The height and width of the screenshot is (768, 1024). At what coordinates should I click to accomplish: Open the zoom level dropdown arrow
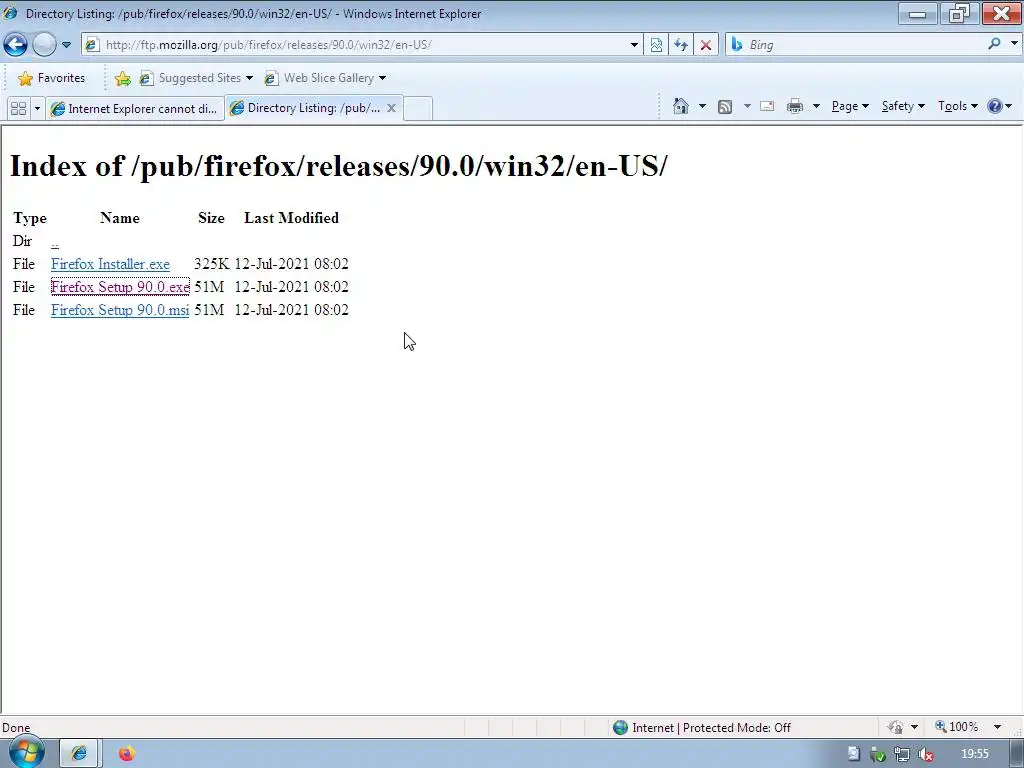coord(997,727)
